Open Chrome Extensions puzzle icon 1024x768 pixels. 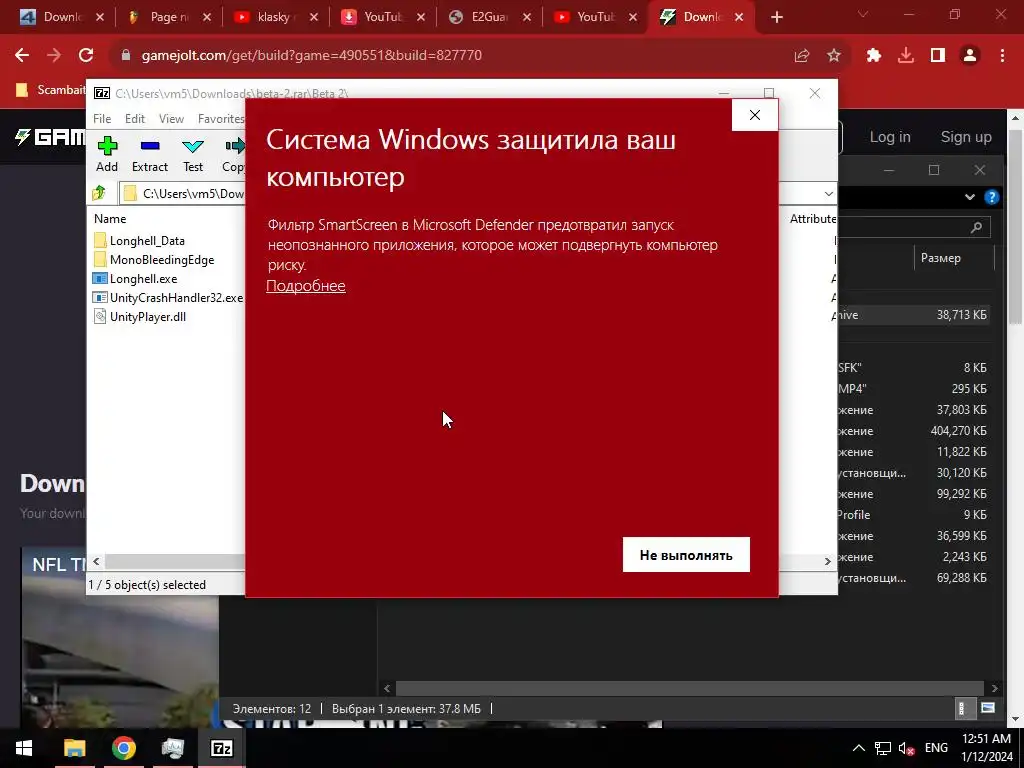[874, 56]
